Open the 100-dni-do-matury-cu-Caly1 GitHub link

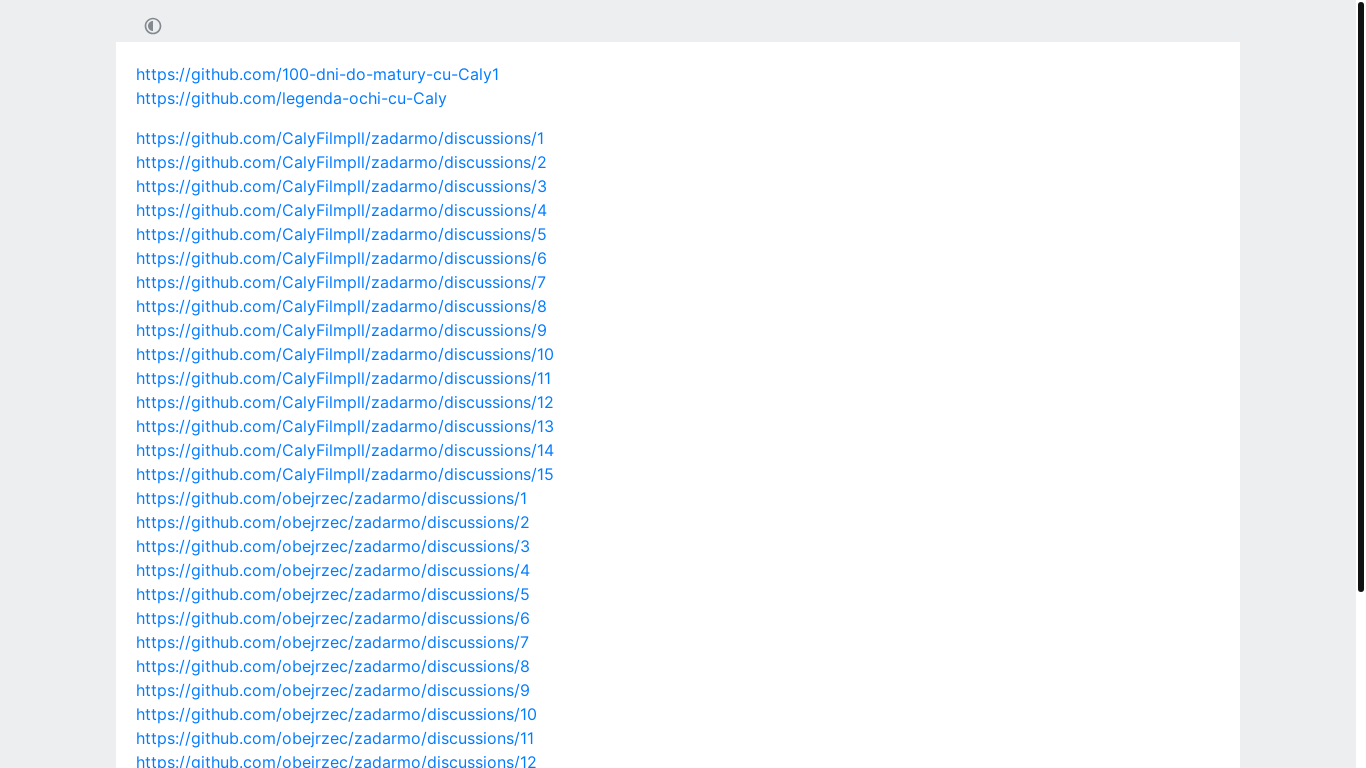tap(317, 74)
